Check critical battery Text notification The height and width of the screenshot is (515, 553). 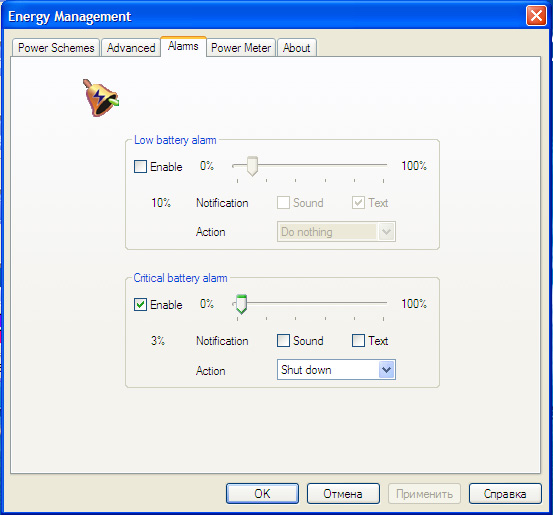[x=358, y=341]
